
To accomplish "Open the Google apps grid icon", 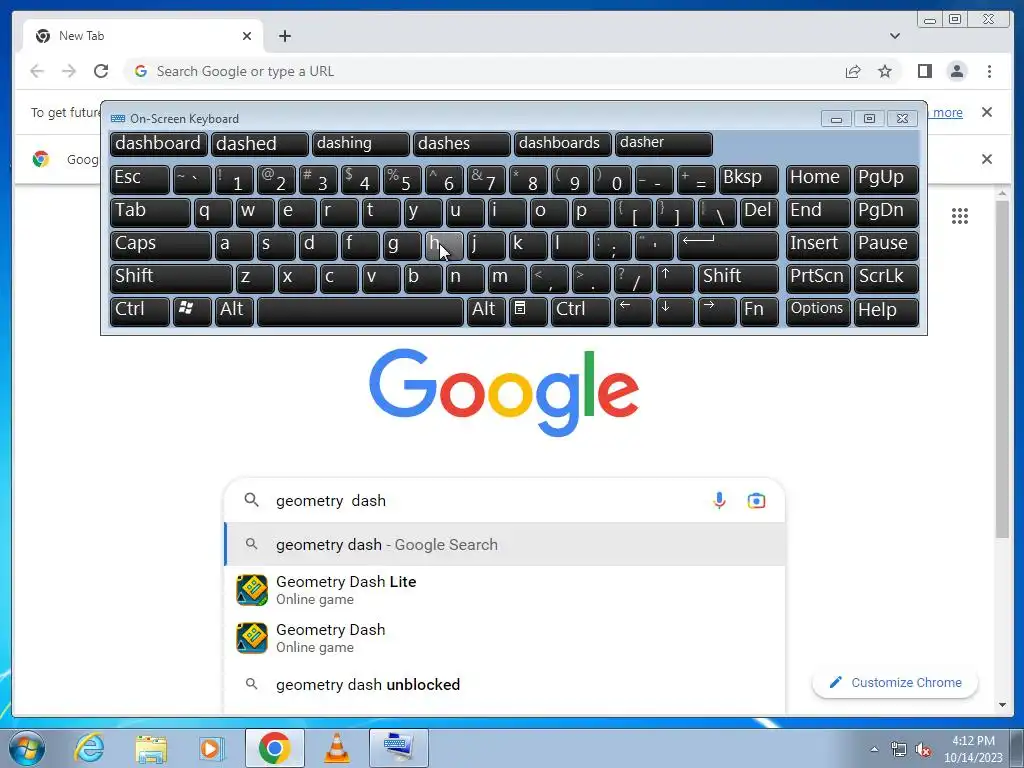I will tap(960, 216).
